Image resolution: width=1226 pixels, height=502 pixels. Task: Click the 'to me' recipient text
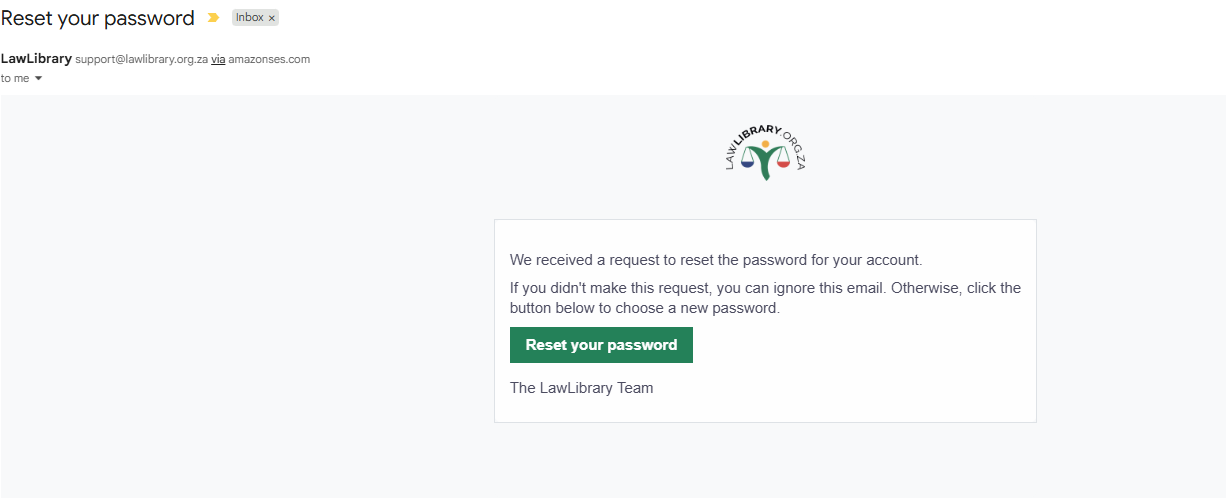point(15,79)
